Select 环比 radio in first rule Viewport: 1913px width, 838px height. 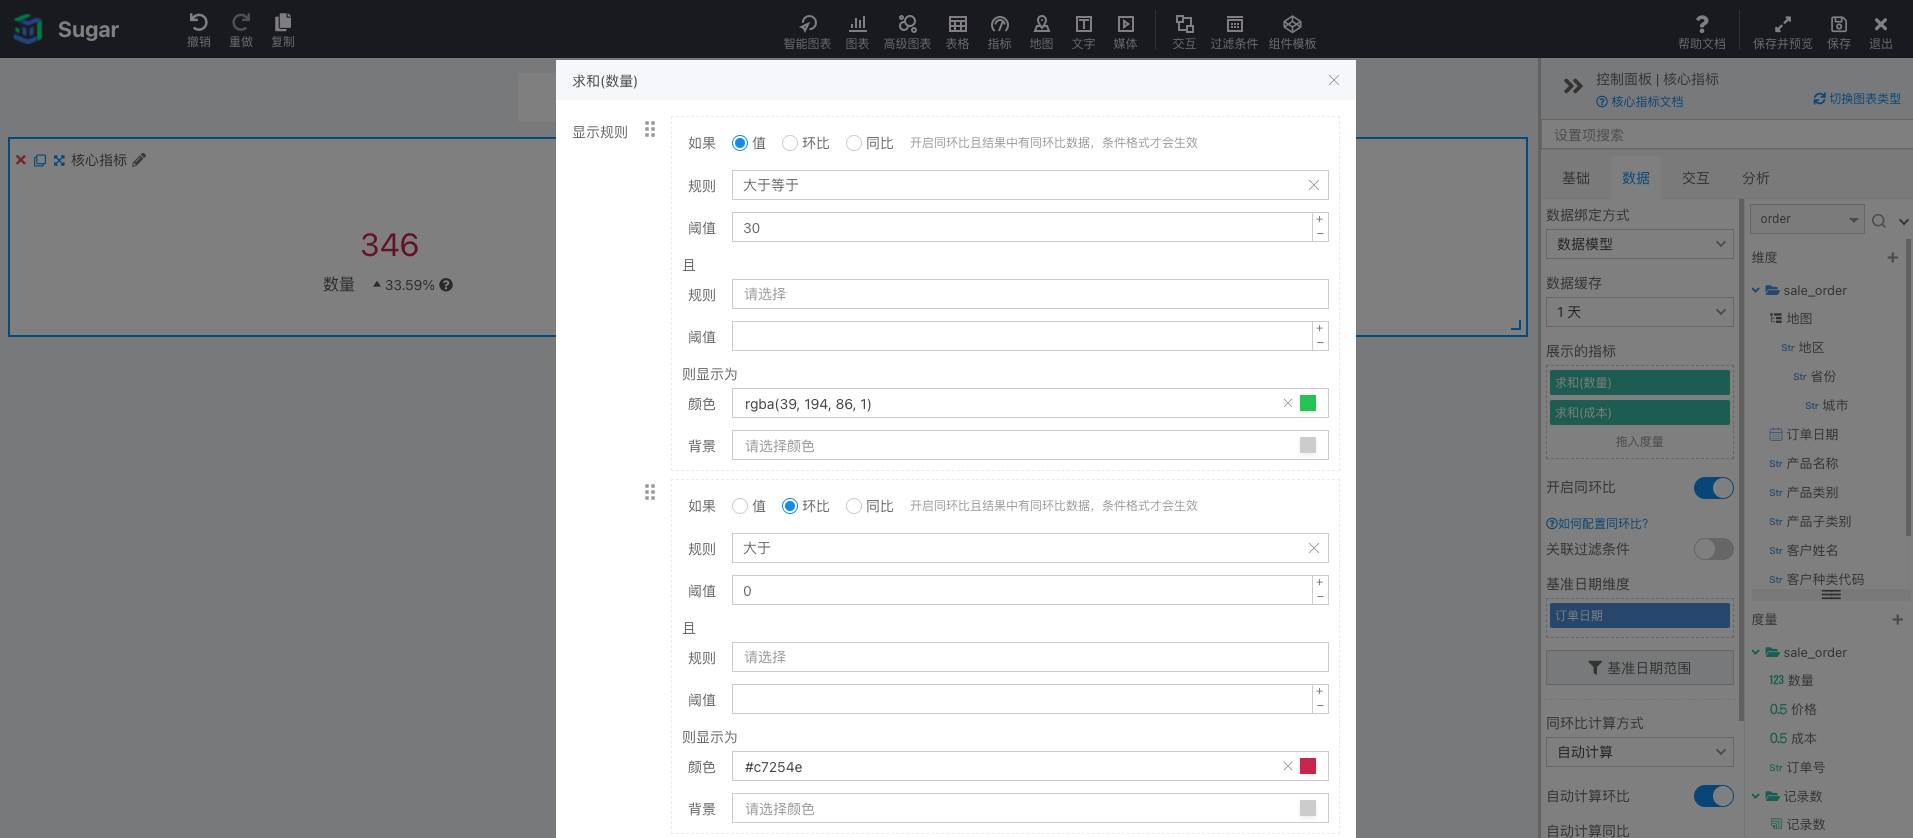(x=790, y=143)
